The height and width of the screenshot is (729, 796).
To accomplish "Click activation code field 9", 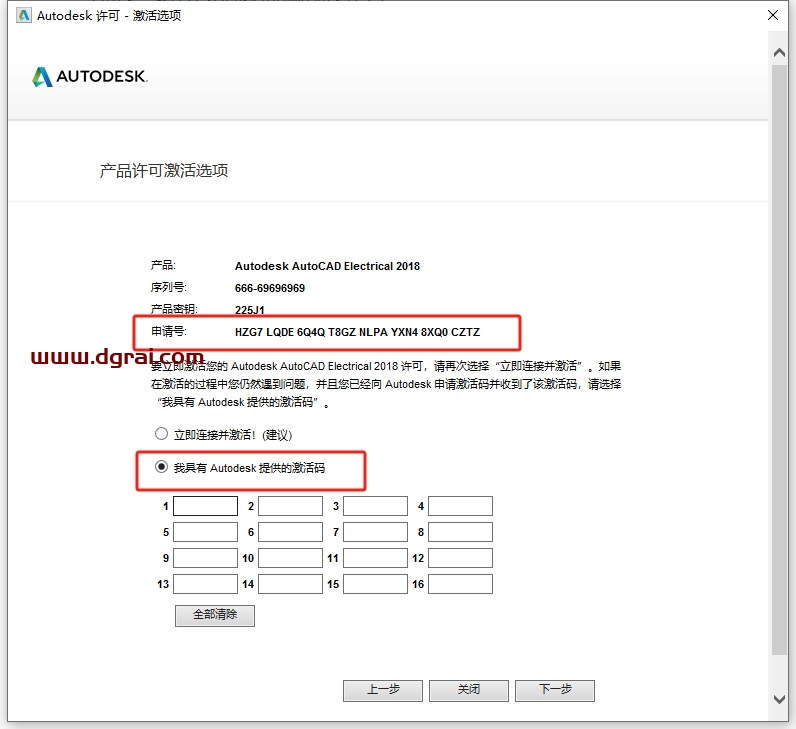I will coord(206,558).
